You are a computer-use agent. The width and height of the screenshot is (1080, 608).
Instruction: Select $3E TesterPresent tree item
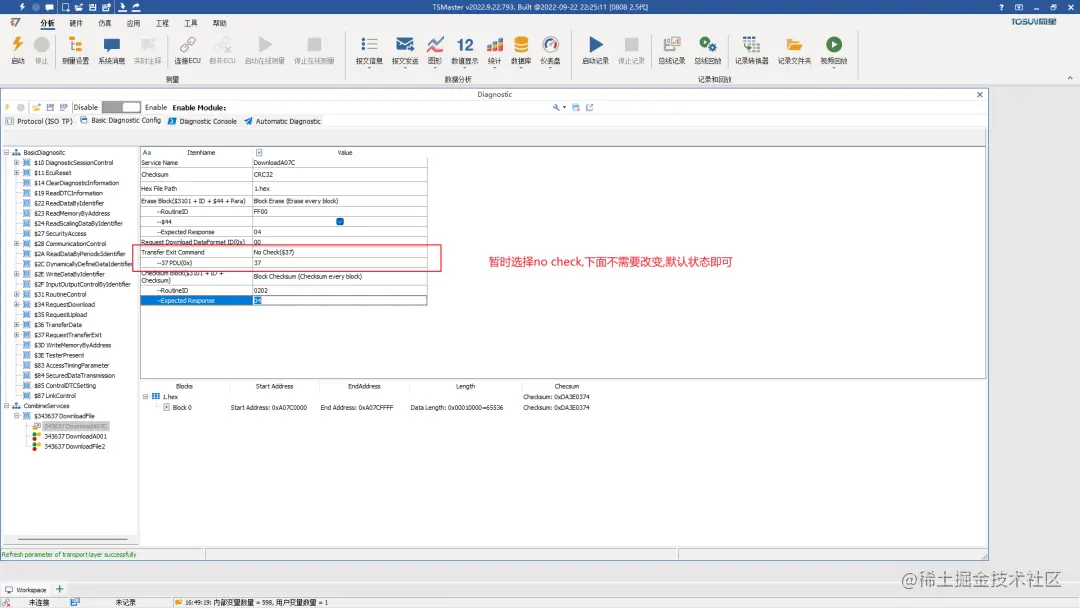click(59, 355)
